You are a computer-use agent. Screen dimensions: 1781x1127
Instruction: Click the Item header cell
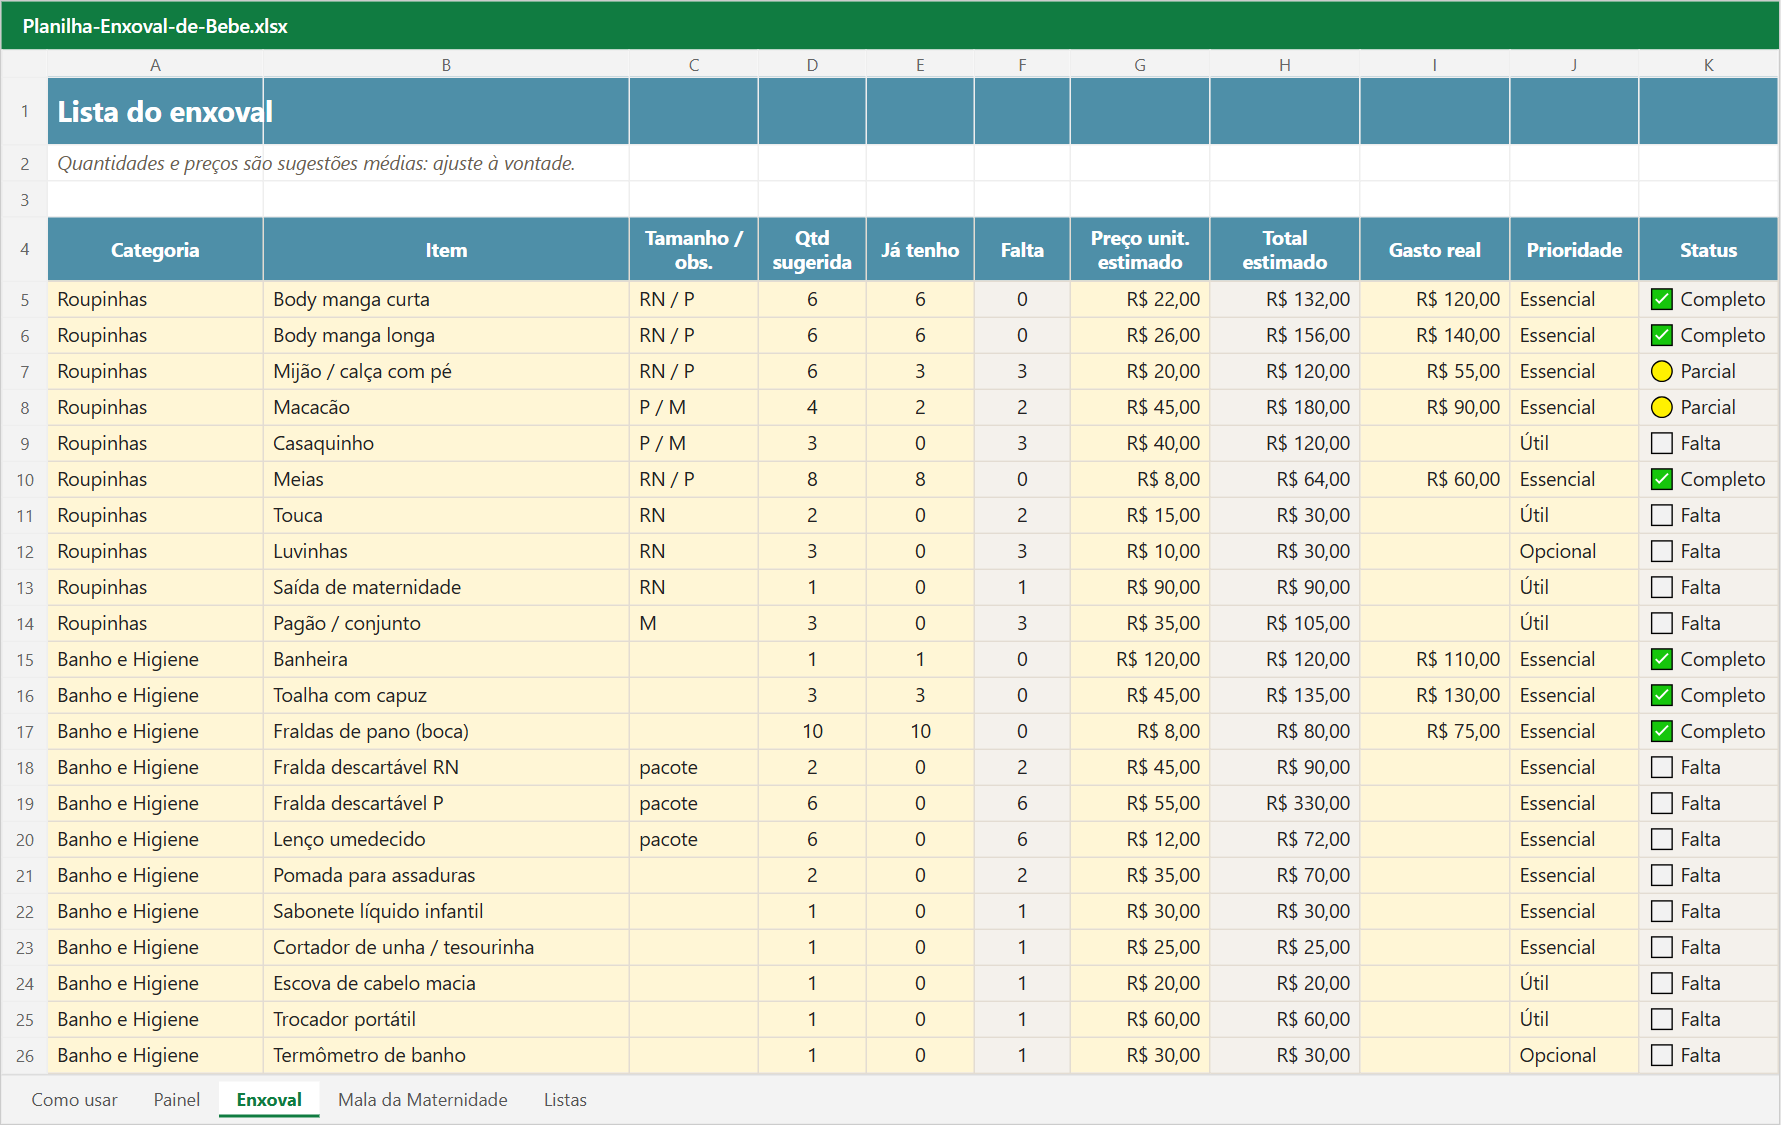446,250
